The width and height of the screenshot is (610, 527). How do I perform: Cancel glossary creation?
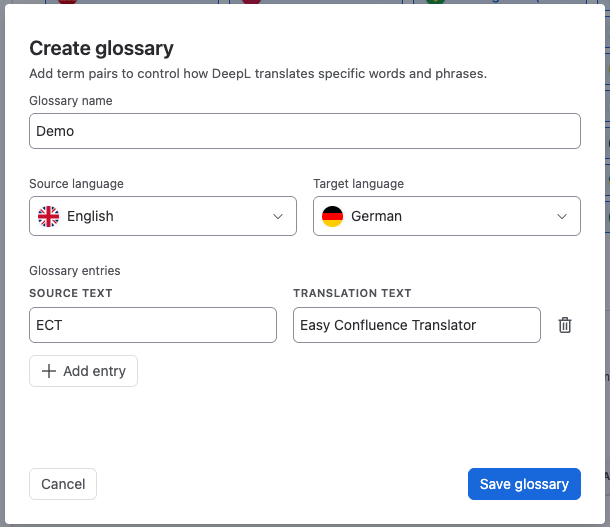pos(63,484)
